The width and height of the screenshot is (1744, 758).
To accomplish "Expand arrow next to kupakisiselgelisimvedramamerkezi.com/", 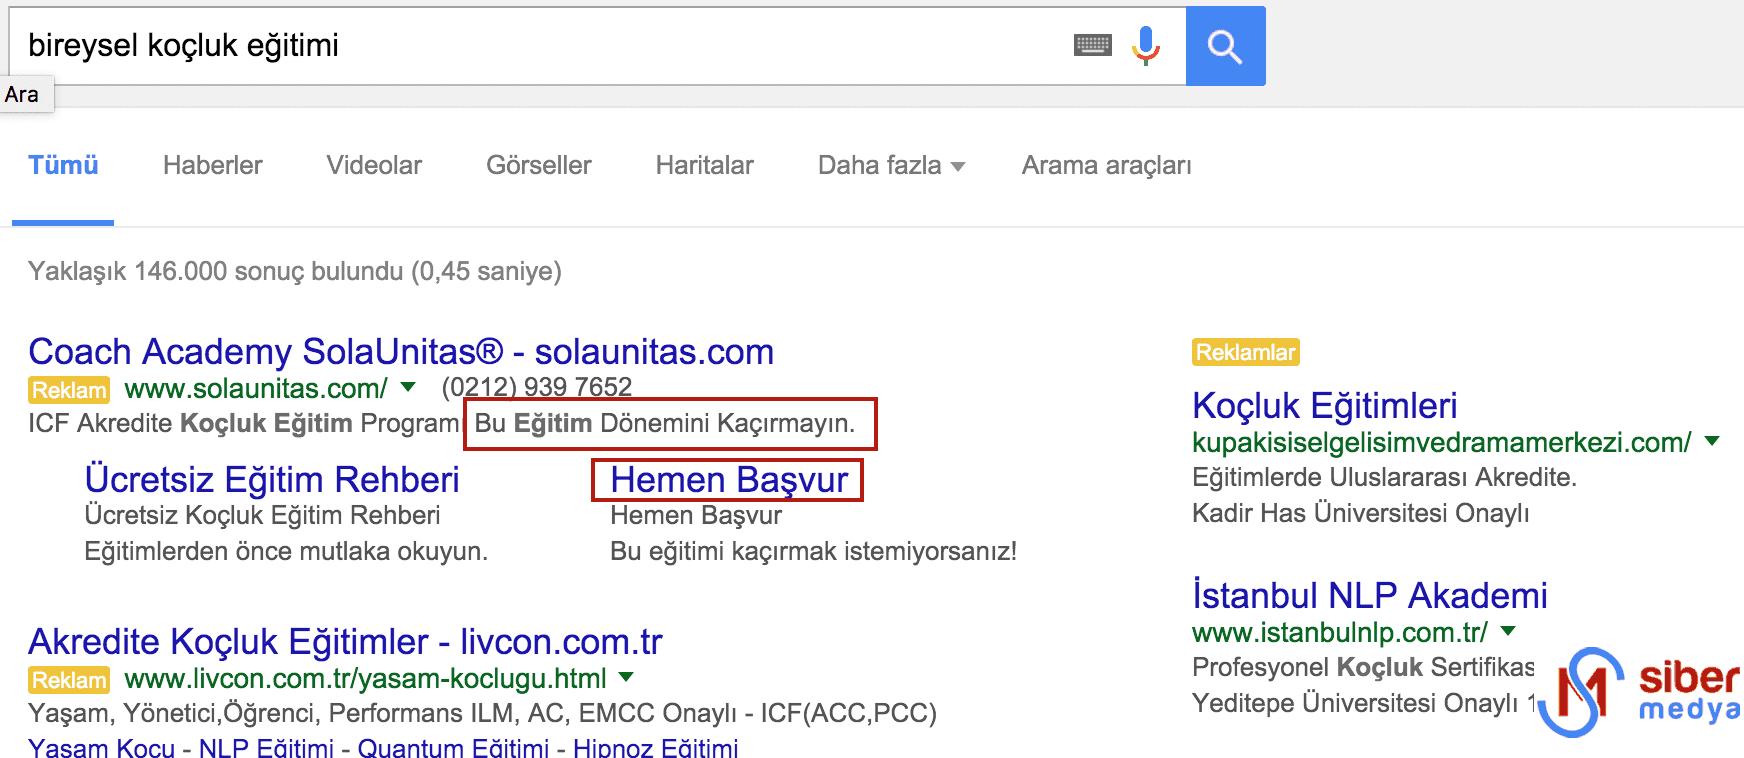I will click(x=1712, y=441).
